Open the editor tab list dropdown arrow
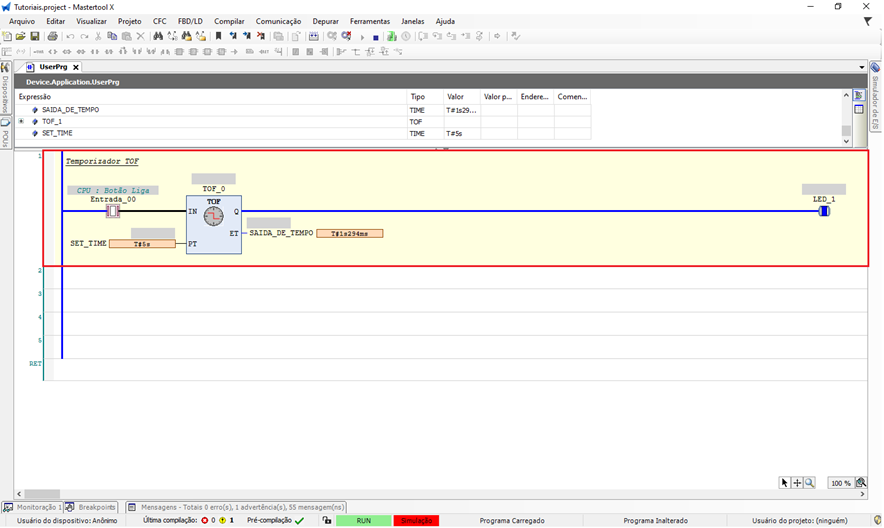 click(x=861, y=67)
